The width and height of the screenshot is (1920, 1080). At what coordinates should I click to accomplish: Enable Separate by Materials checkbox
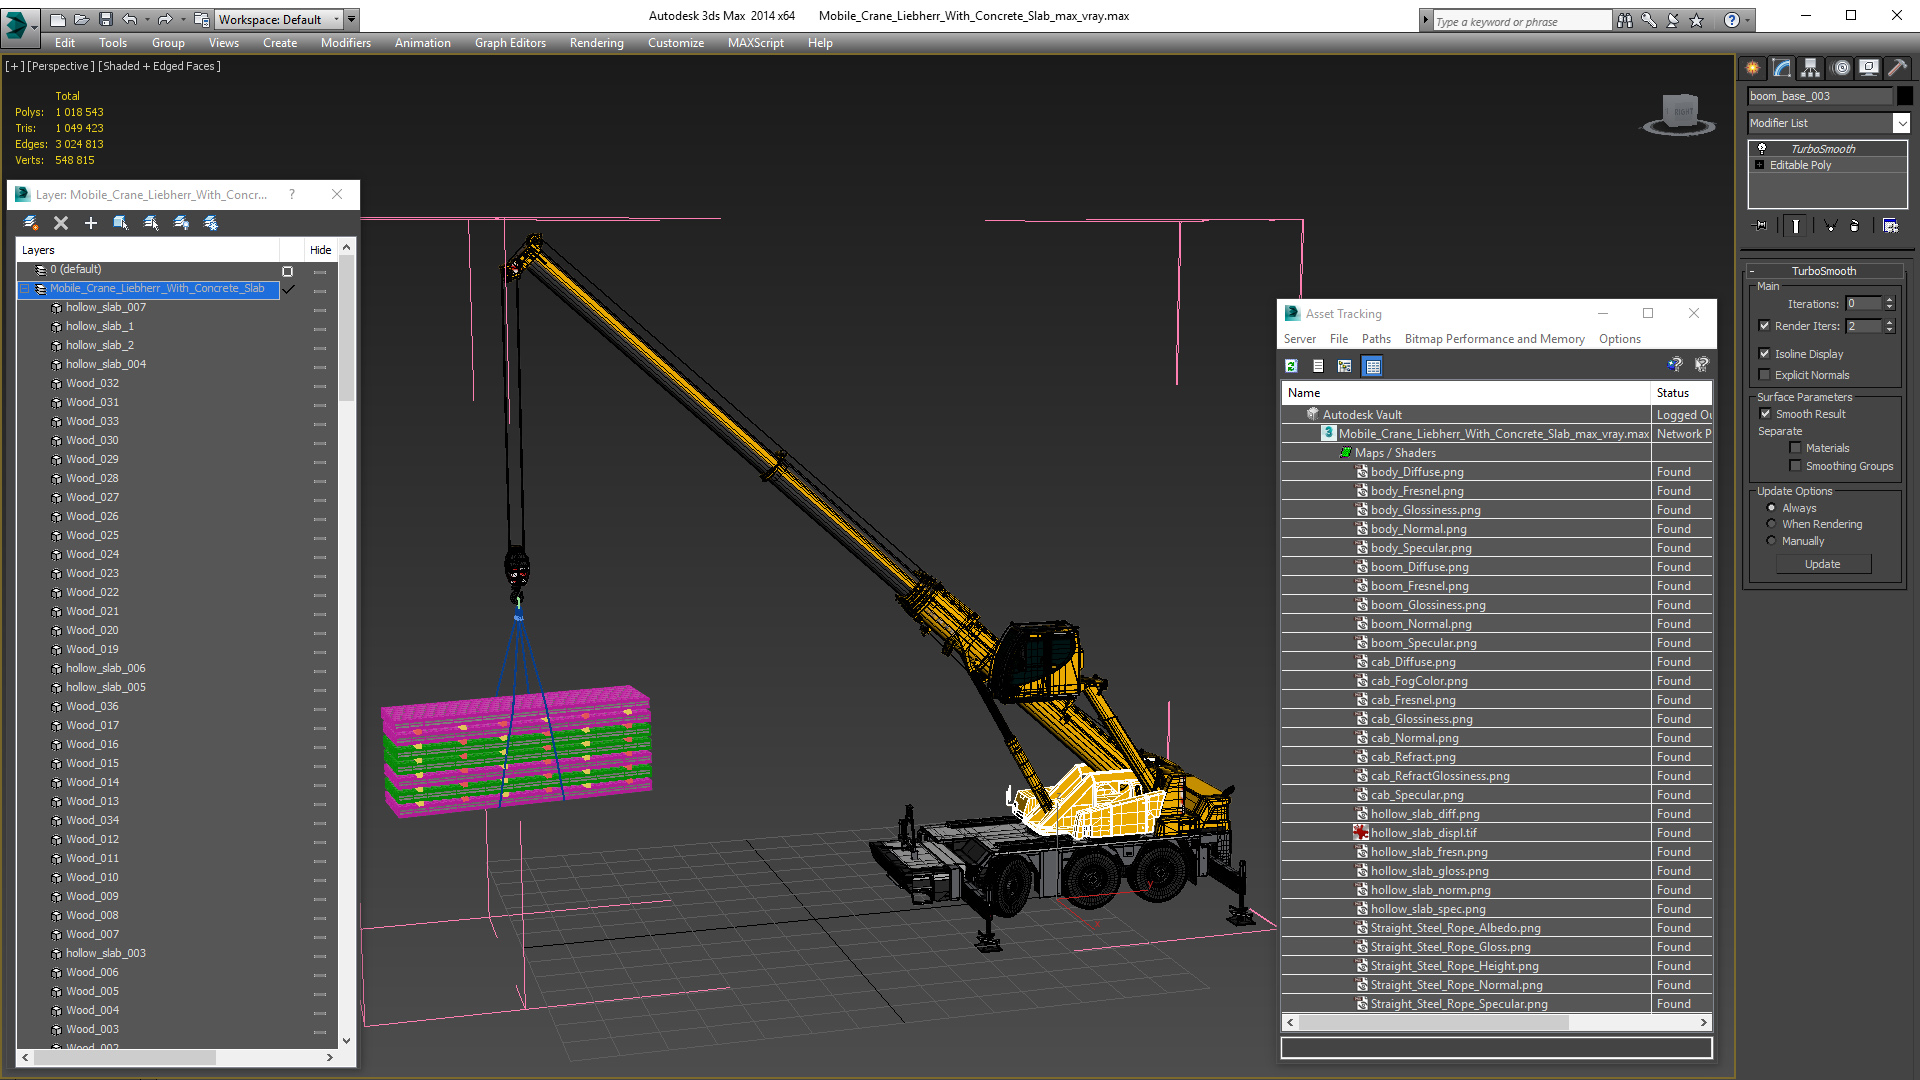tap(1795, 448)
